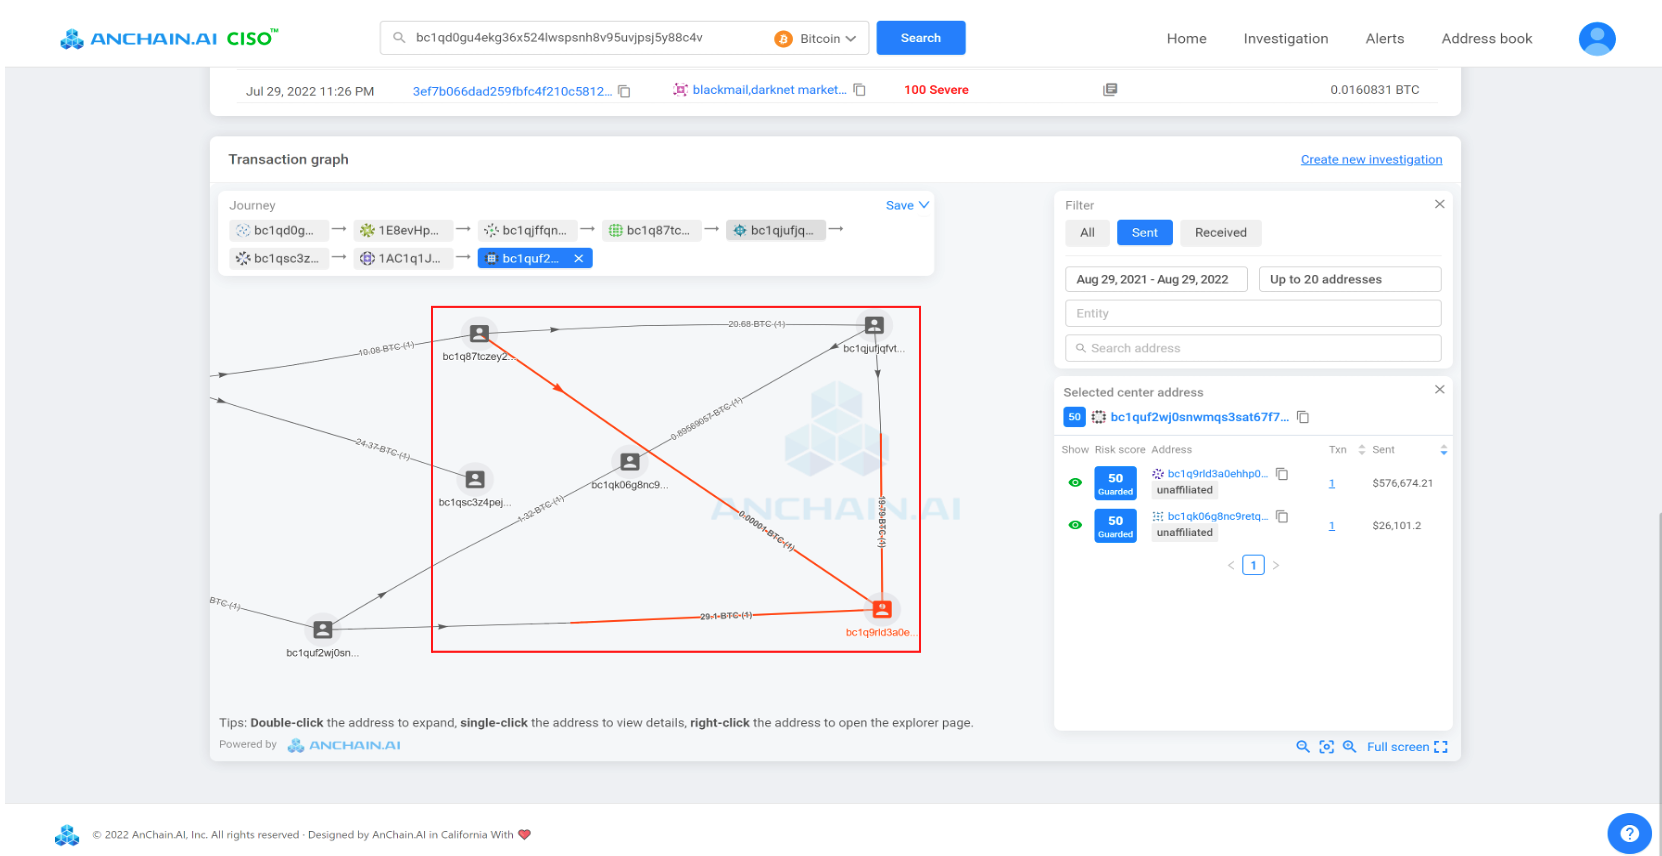Open the Investigation menu
Viewport: 1662px width, 856px height.
click(x=1285, y=39)
